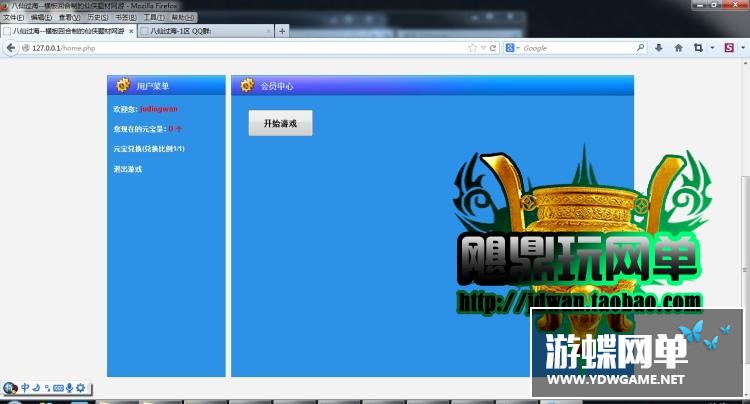Open the URL history dropdown arrow
This screenshot has width=750, height=404.
pos(483,48)
